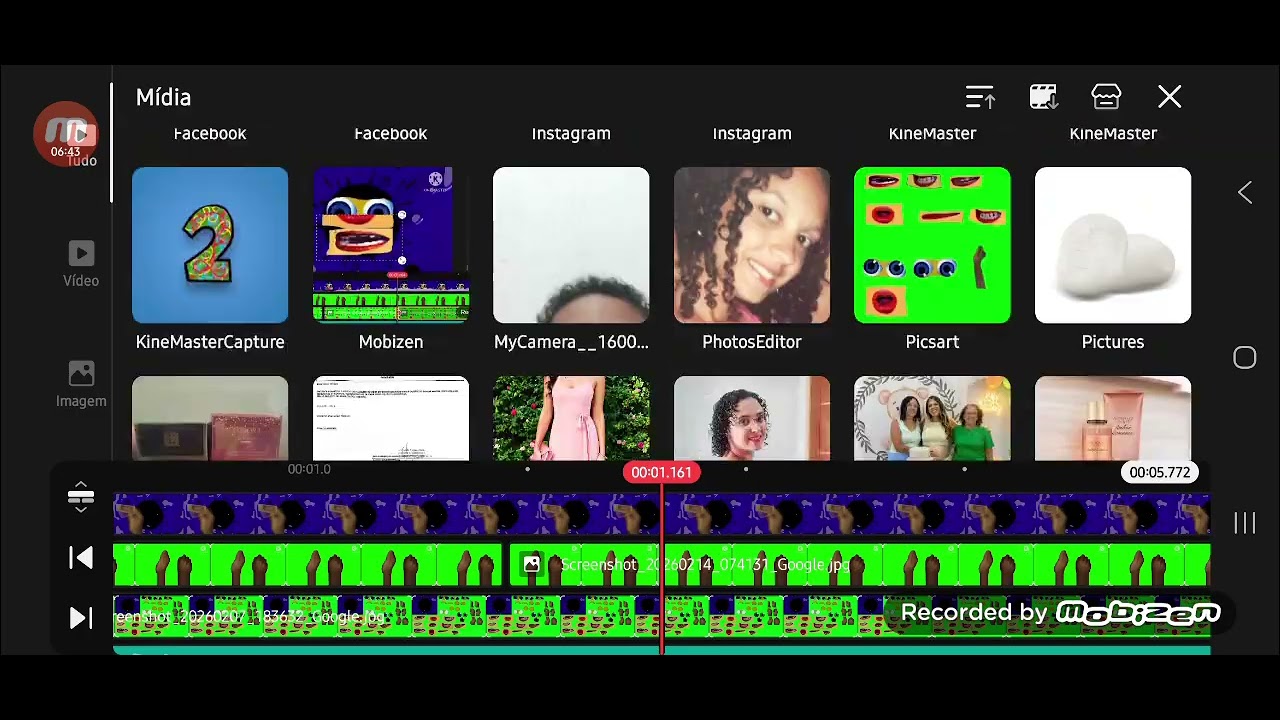Select the Imagem filter in sidebar
The width and height of the screenshot is (1280, 720).
click(81, 384)
